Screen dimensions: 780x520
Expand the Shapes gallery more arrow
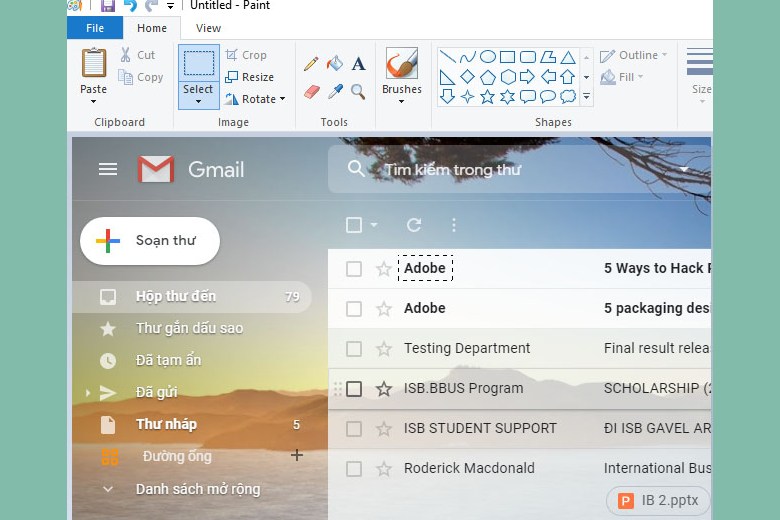[586, 97]
